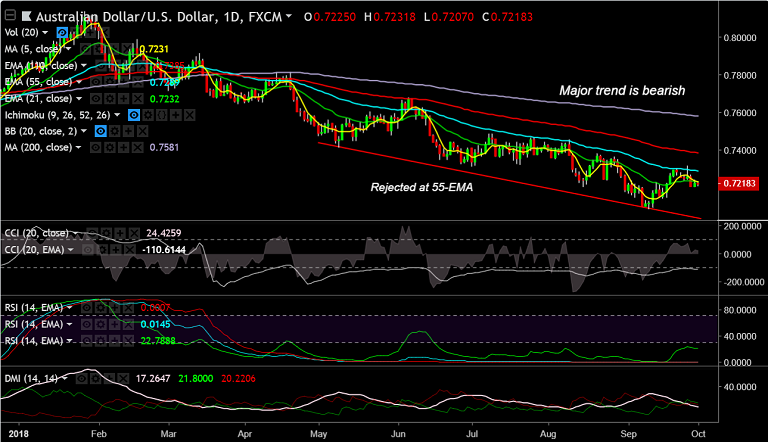Open settings gear for EMA (21, close)
Screen dimensions: 768x442
pyautogui.click(x=110, y=98)
